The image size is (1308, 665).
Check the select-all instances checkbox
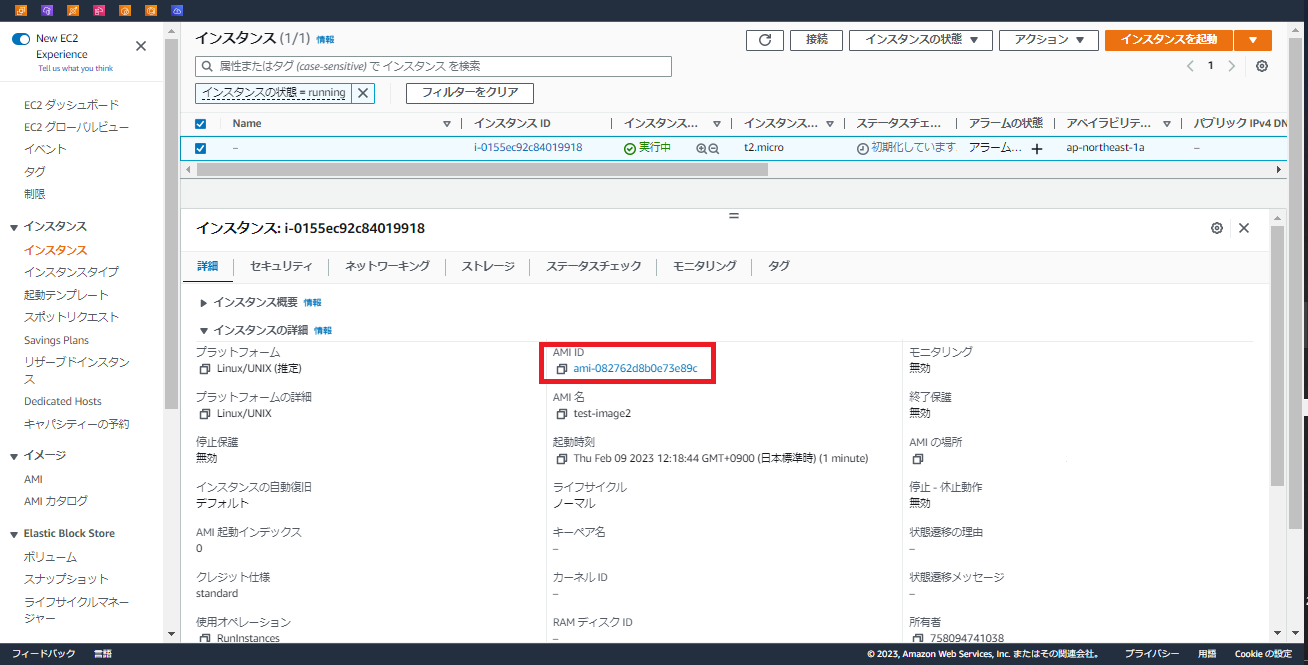pos(200,123)
